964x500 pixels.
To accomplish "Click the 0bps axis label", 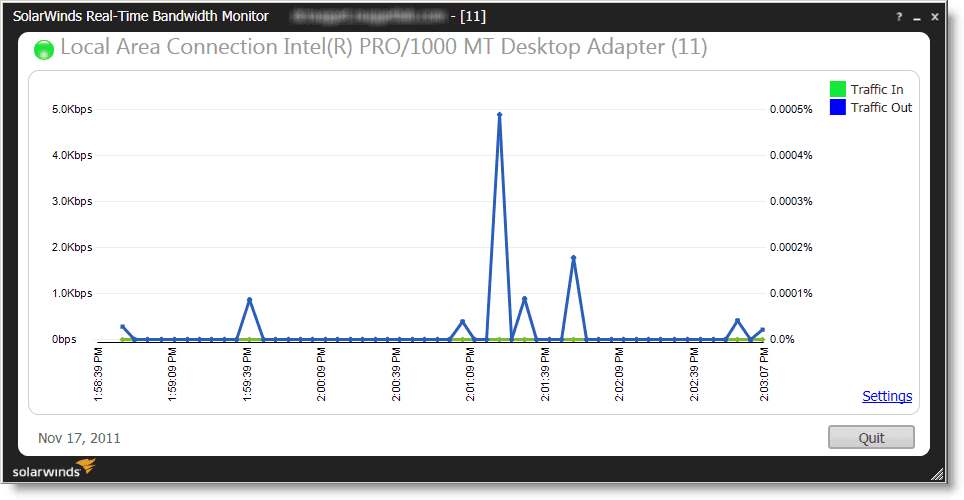I will click(64, 339).
